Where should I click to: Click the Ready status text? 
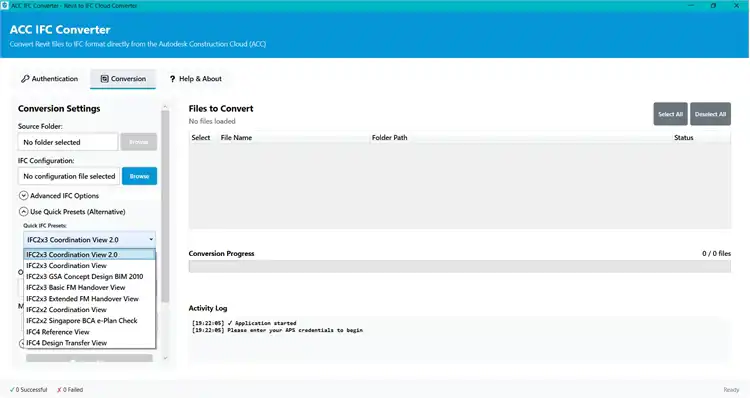click(731, 390)
